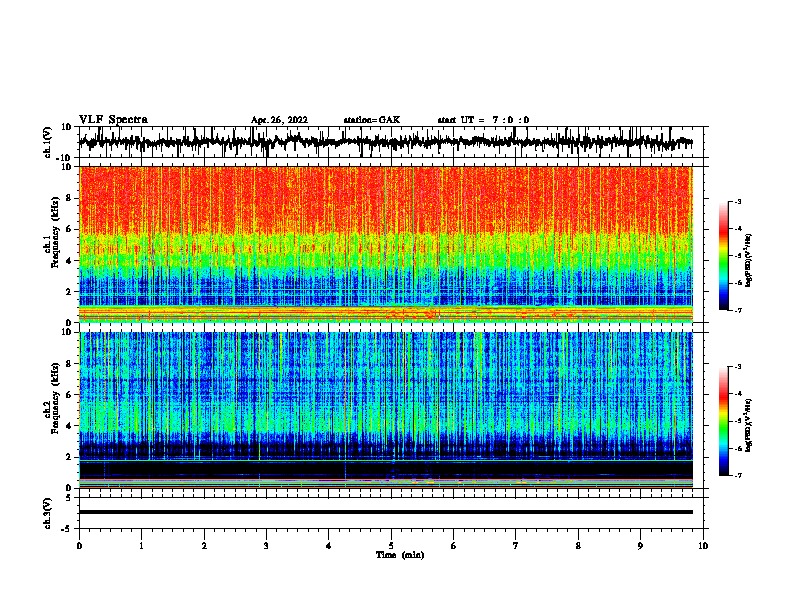The width and height of the screenshot is (792, 612).
Task: Click time axis tick label "3"
Action: [x=266, y=546]
